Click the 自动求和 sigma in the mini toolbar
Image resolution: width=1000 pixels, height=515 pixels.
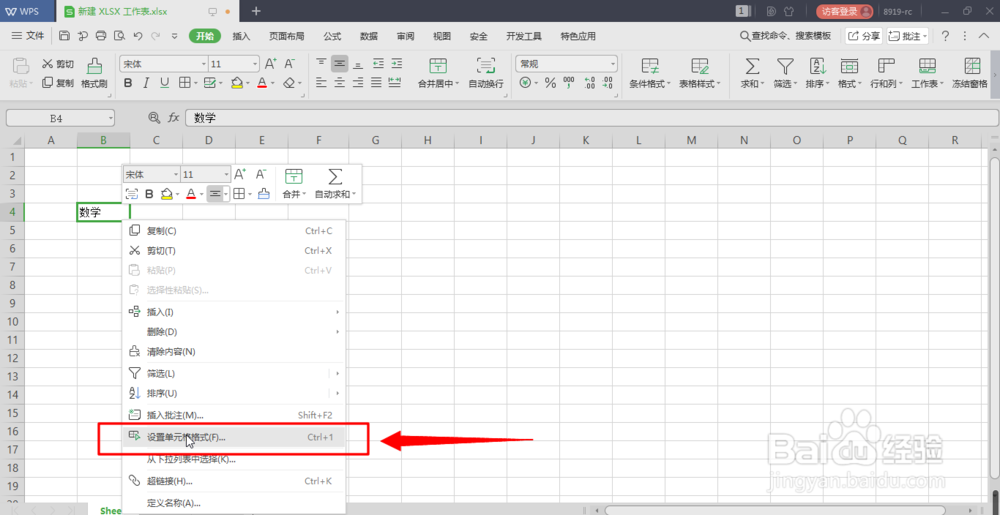(335, 177)
